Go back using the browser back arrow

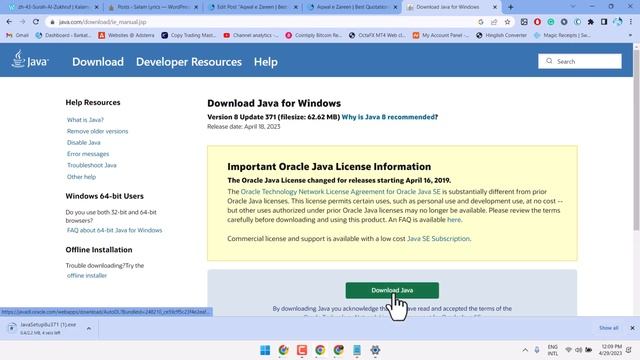tap(9, 22)
